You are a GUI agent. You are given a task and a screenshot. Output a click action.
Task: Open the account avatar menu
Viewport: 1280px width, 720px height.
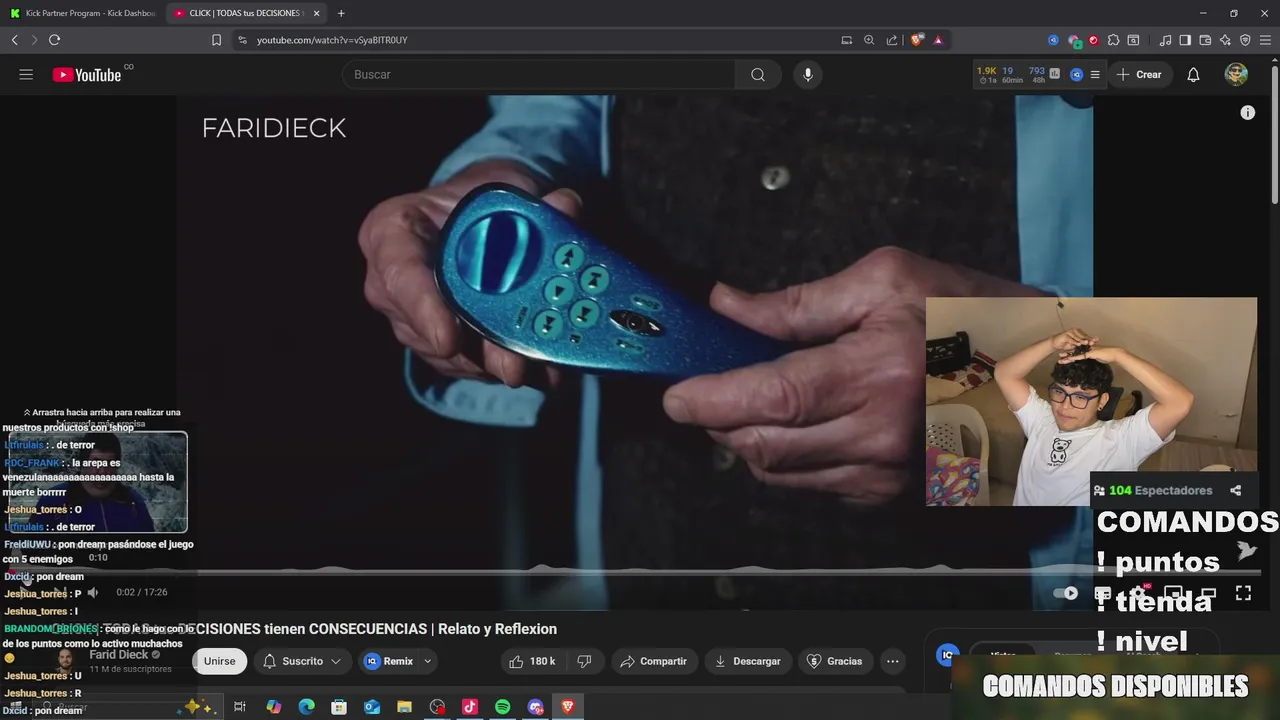[1236, 75]
